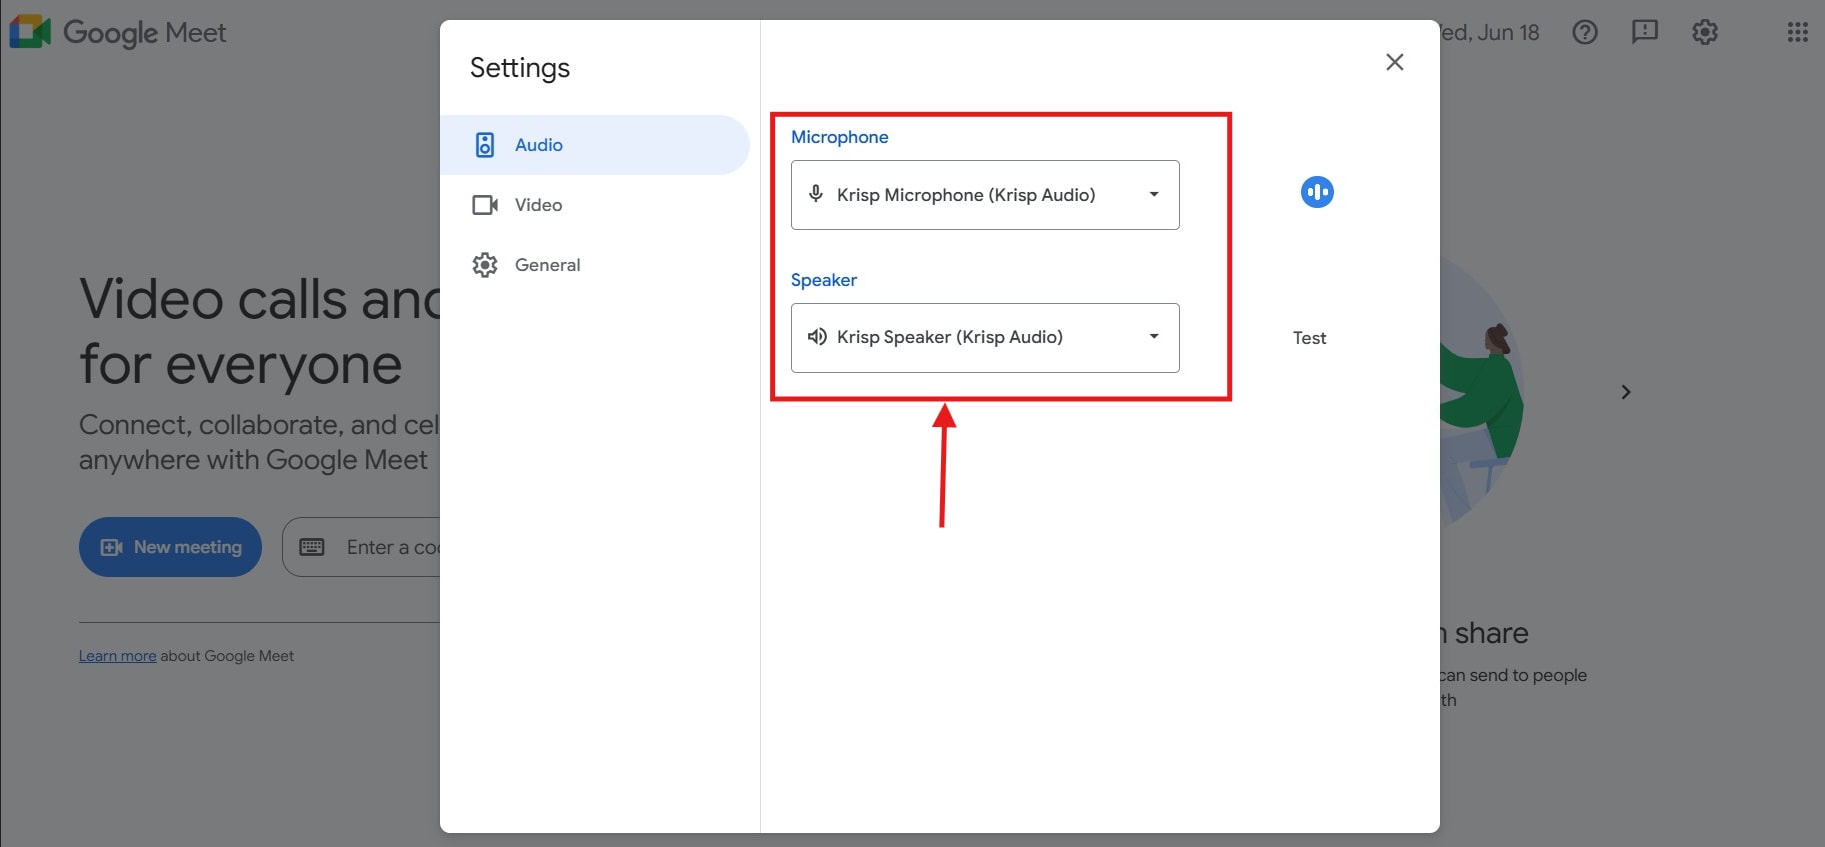The height and width of the screenshot is (847, 1825).
Task: Open the Krisp Microphone dropdown
Action: pos(985,195)
